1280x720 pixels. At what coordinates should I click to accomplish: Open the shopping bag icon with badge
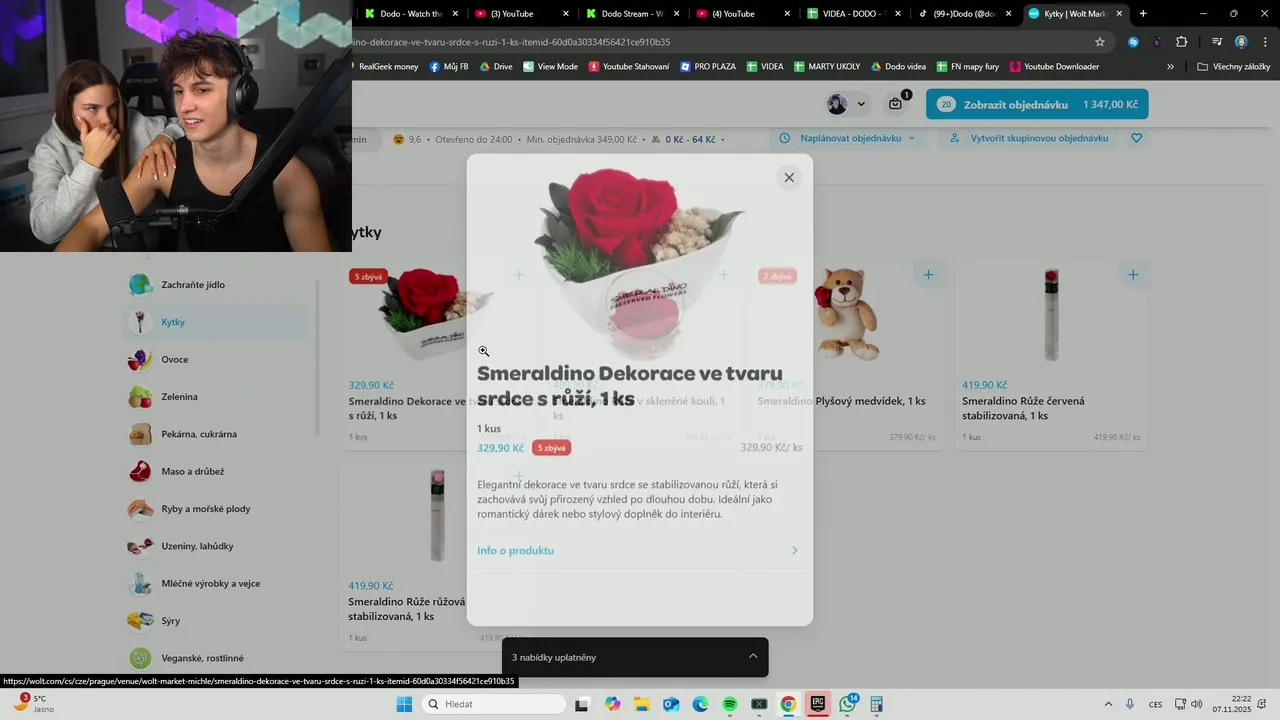(896, 104)
